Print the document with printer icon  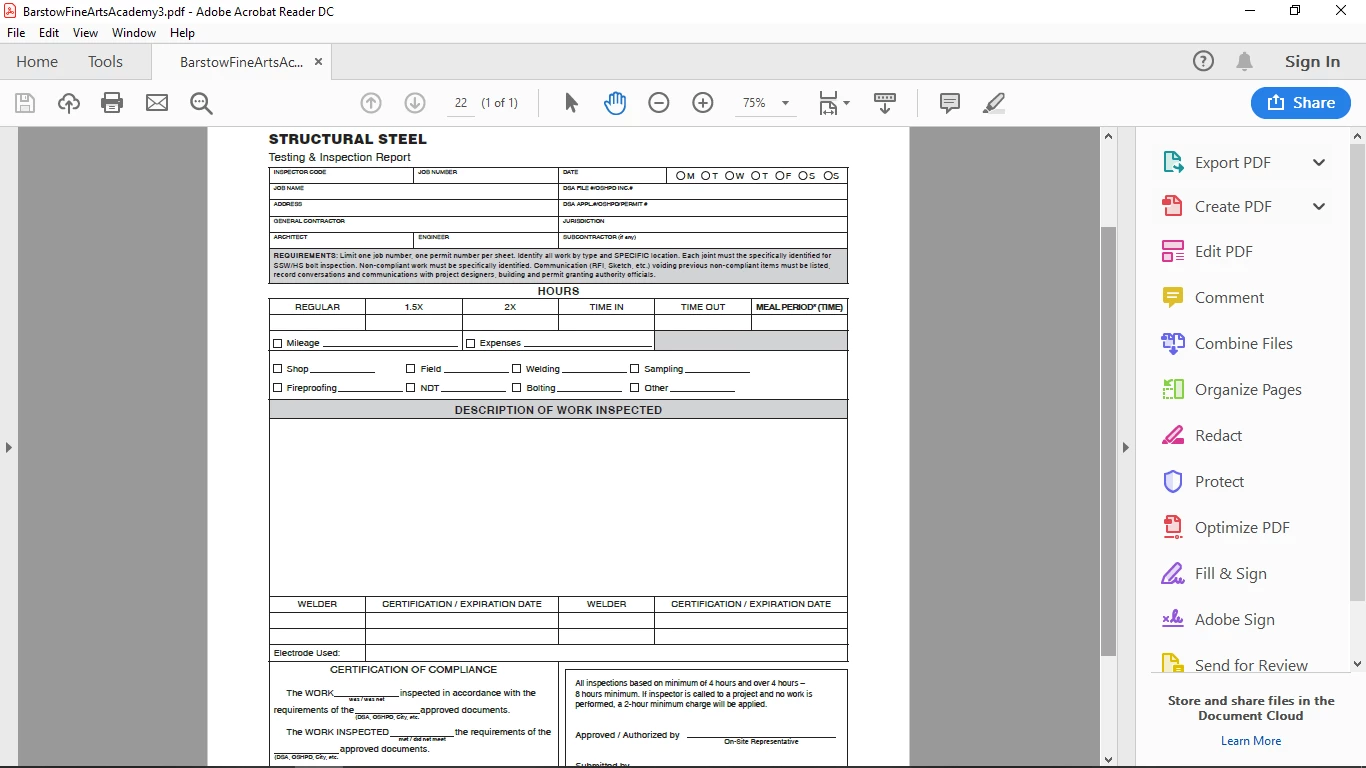[112, 103]
